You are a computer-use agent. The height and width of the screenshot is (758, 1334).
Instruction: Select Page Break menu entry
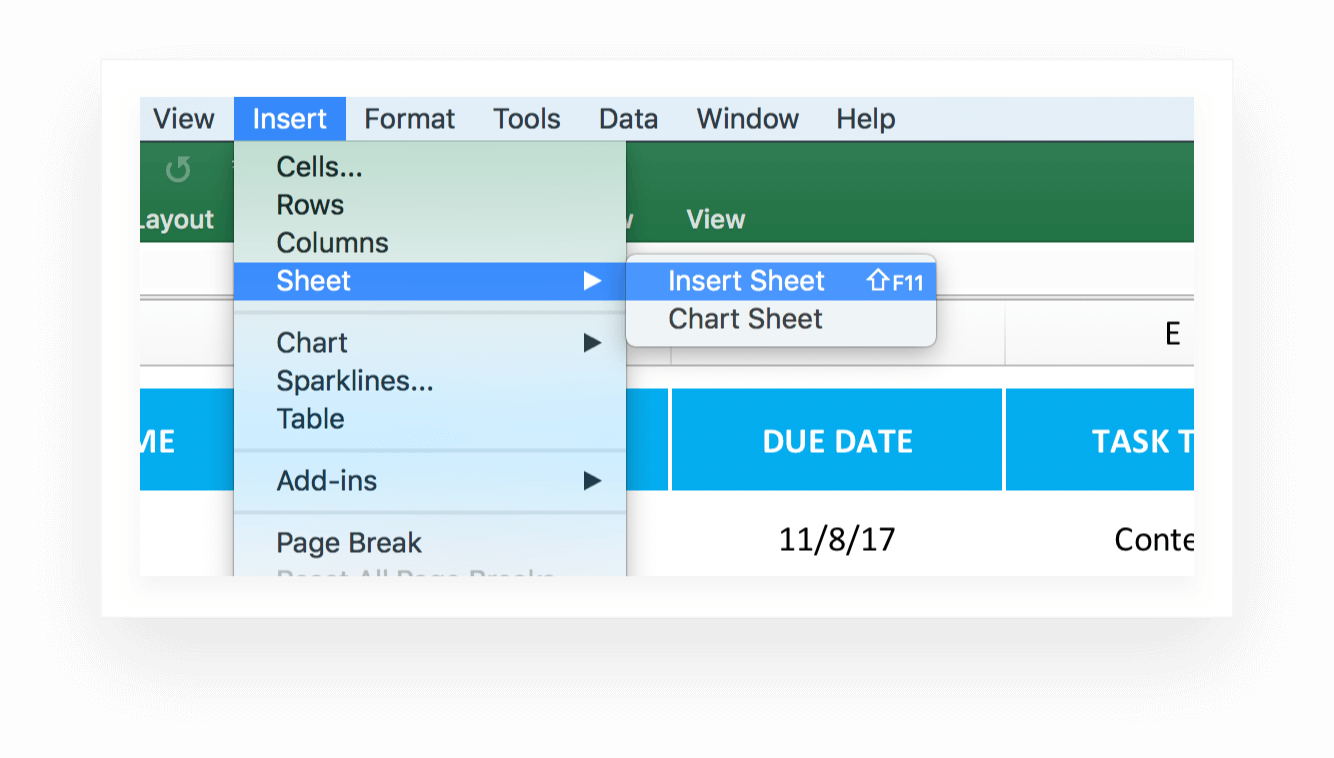click(x=349, y=543)
